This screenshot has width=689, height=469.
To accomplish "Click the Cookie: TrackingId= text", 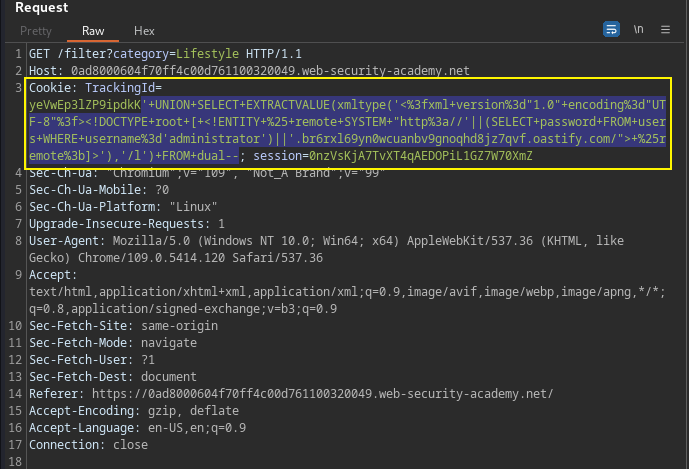I will pos(95,88).
